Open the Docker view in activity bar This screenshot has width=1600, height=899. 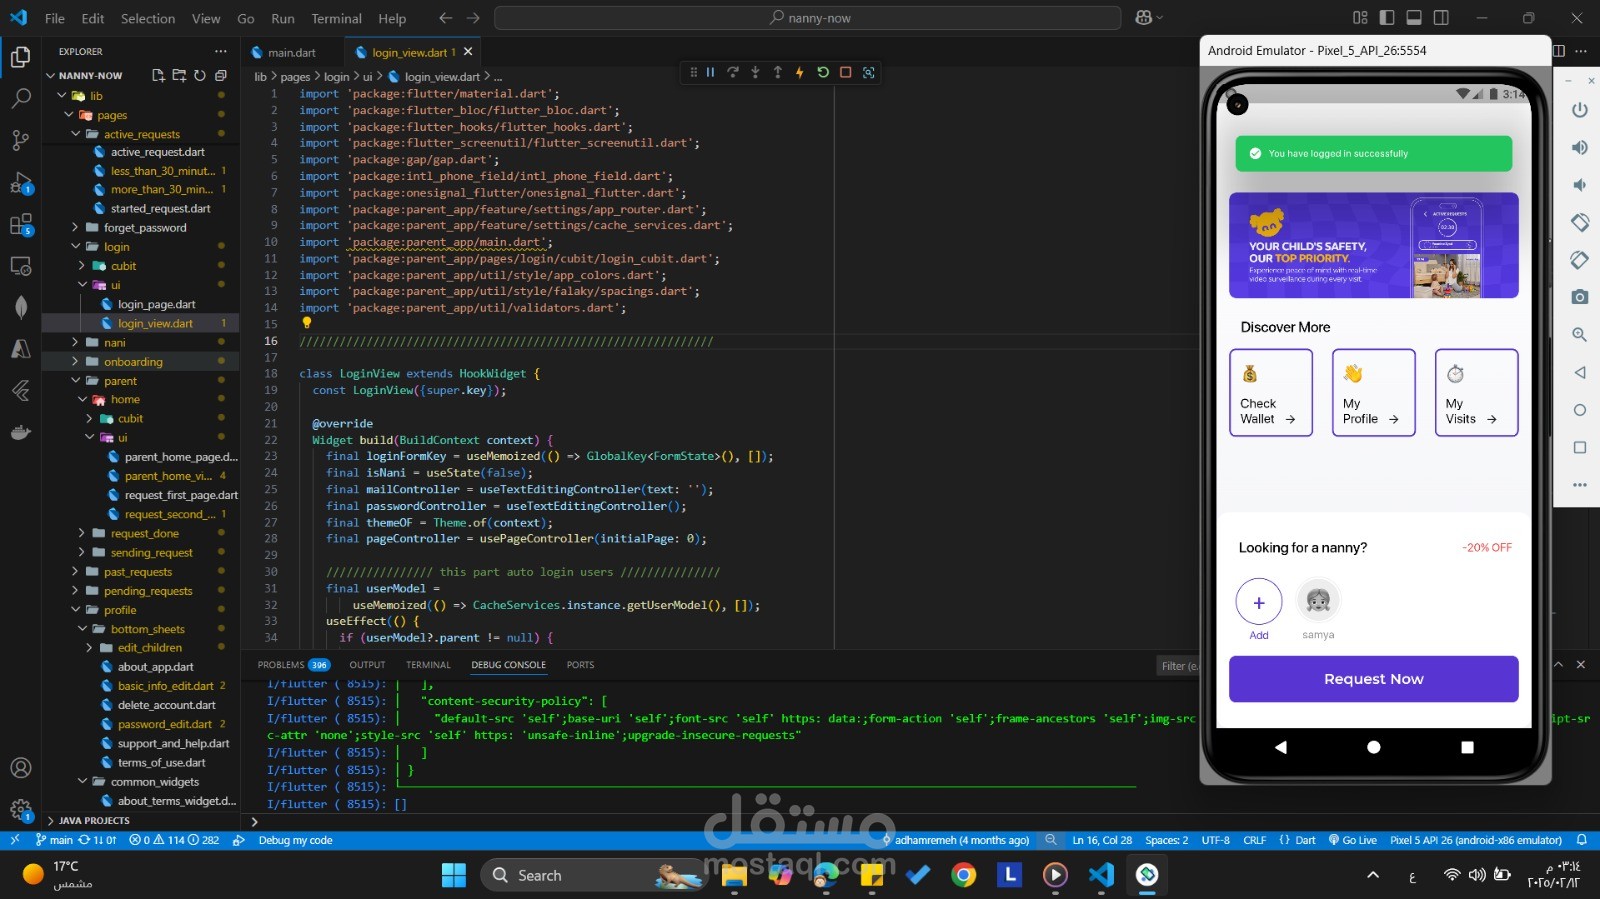(20, 433)
